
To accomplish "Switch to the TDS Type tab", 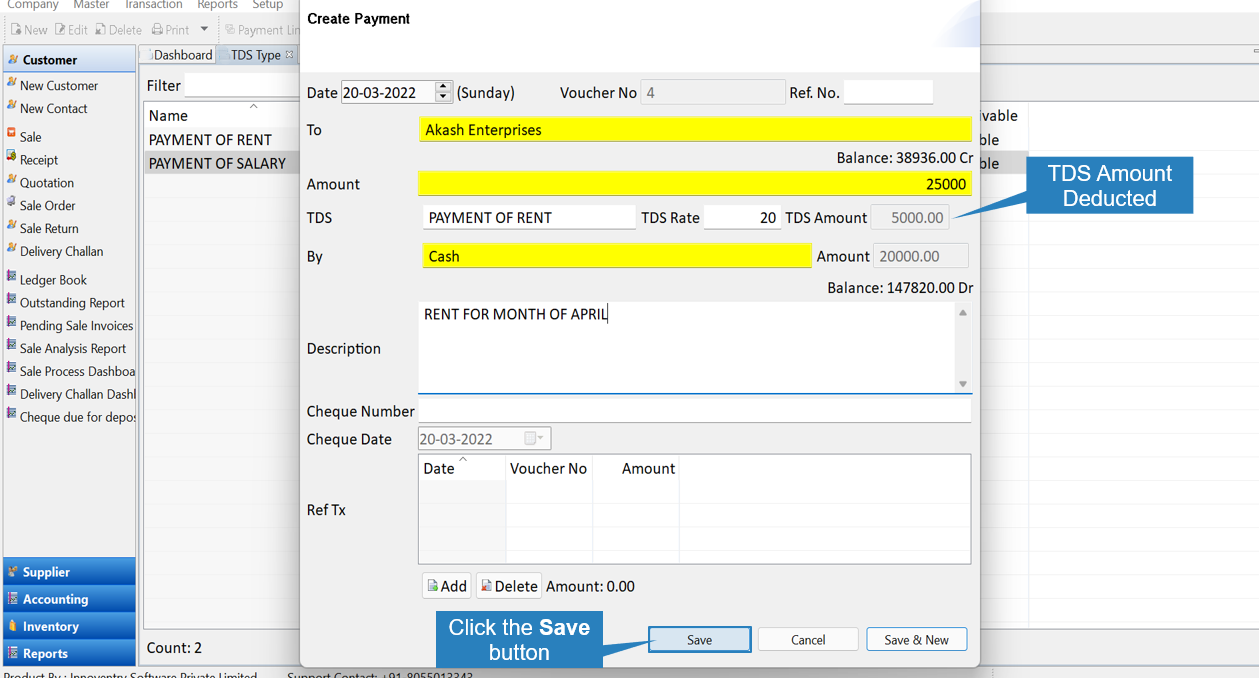I will [256, 55].
